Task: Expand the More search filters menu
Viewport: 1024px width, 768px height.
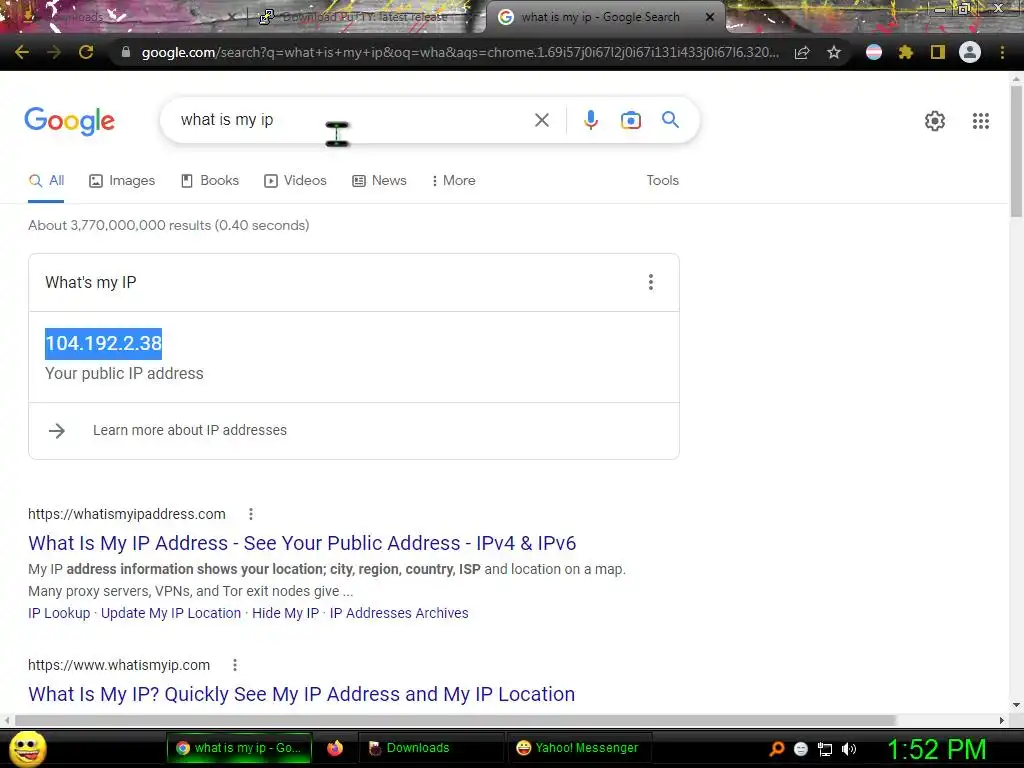Action: tap(454, 180)
